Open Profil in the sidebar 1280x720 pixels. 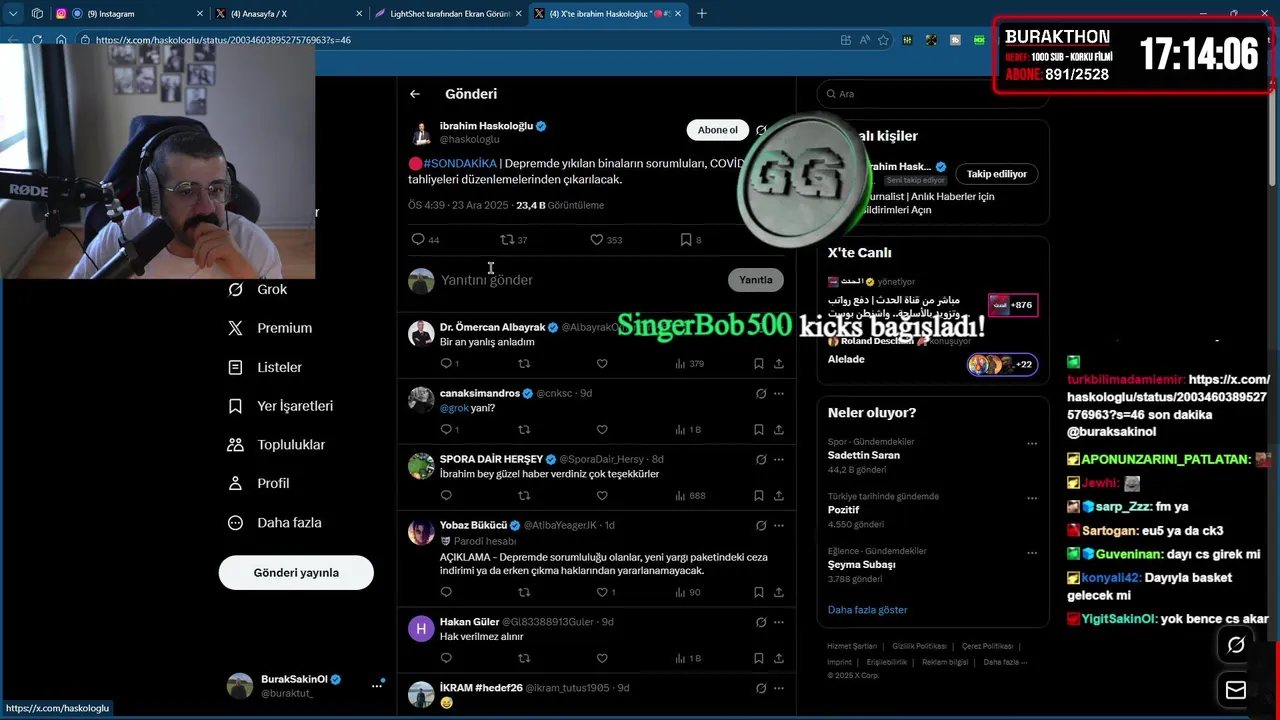point(259,483)
